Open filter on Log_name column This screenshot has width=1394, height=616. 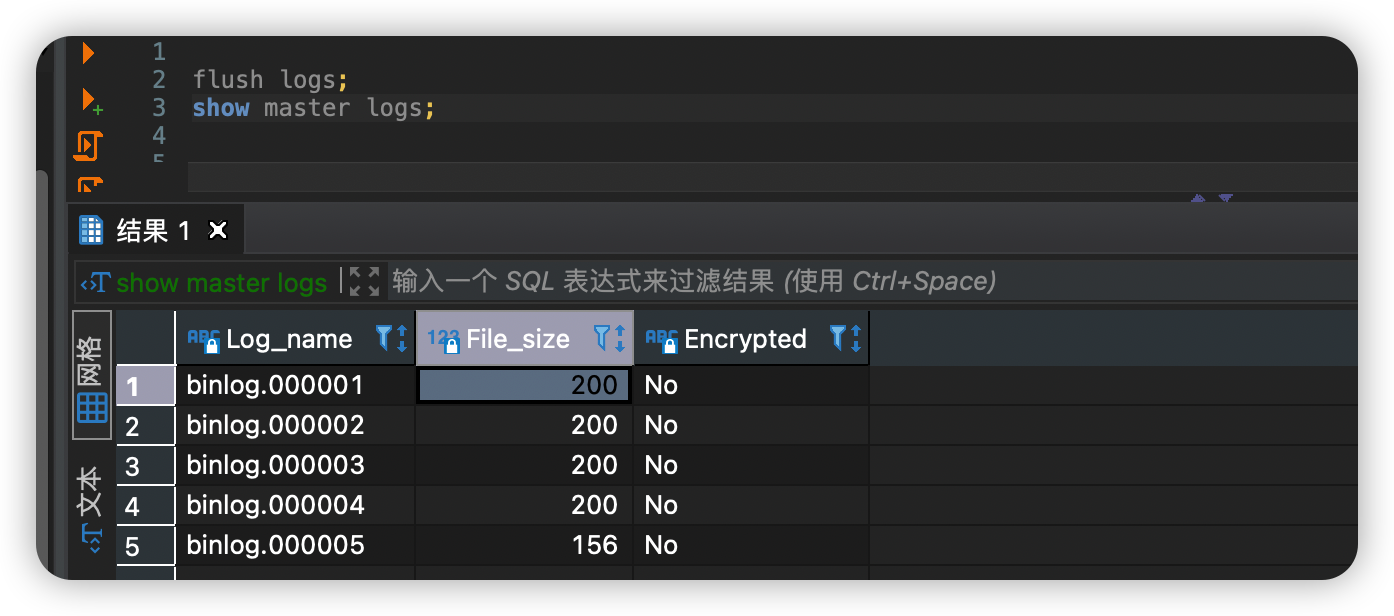pos(384,338)
